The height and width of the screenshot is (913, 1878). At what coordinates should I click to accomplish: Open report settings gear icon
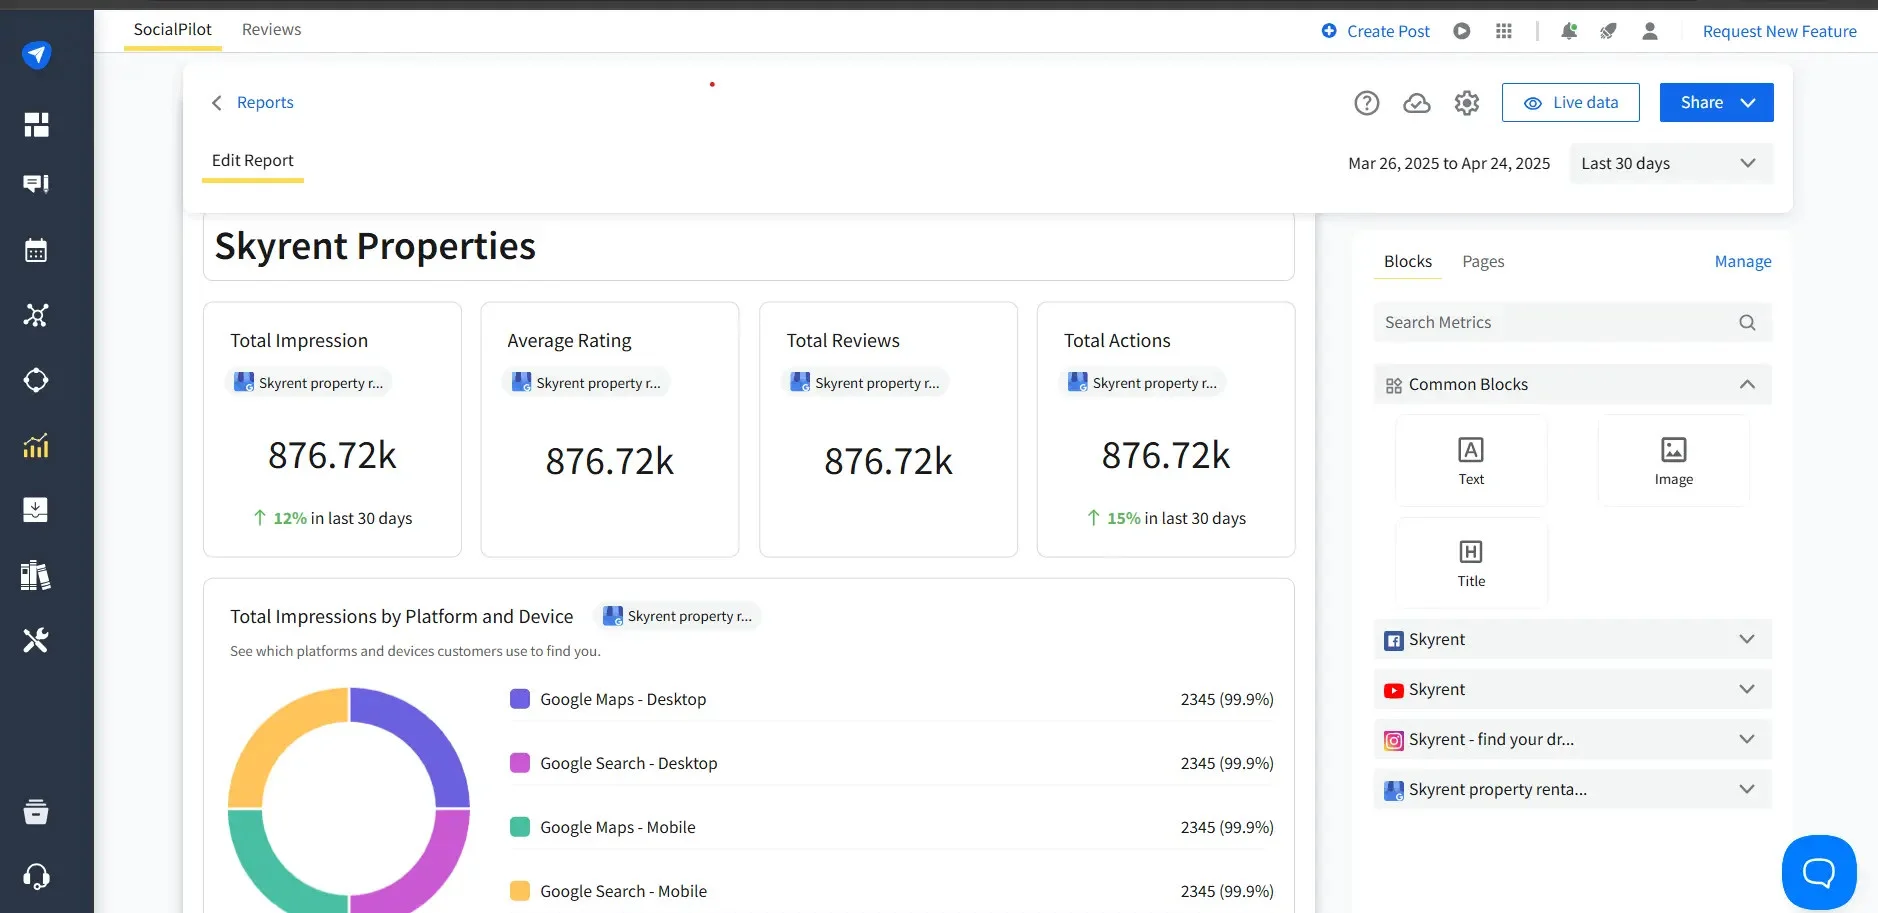point(1466,102)
